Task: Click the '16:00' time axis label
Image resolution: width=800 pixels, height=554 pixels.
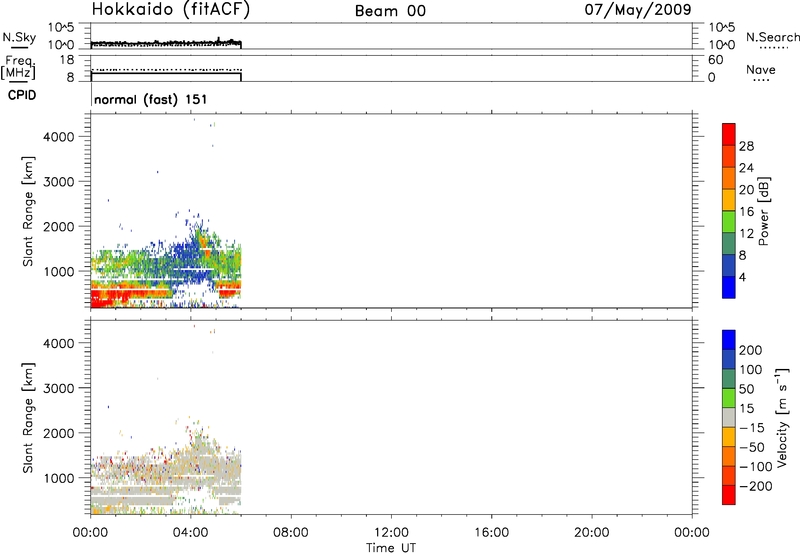Action: click(x=491, y=533)
